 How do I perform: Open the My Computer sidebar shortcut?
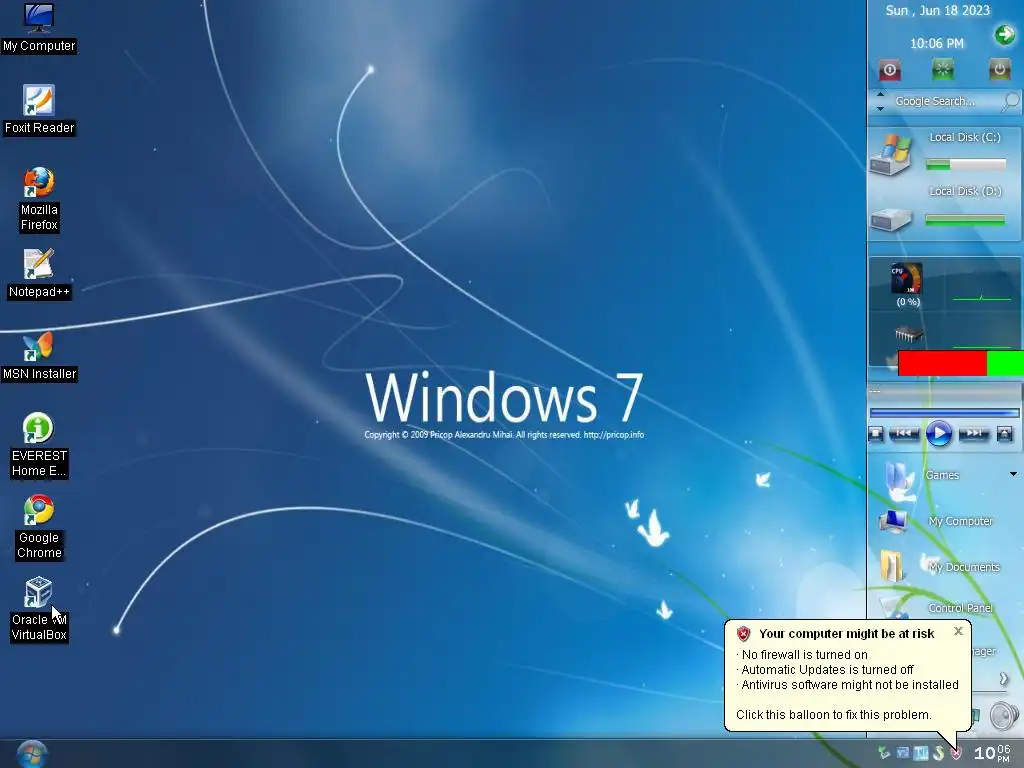(x=961, y=521)
